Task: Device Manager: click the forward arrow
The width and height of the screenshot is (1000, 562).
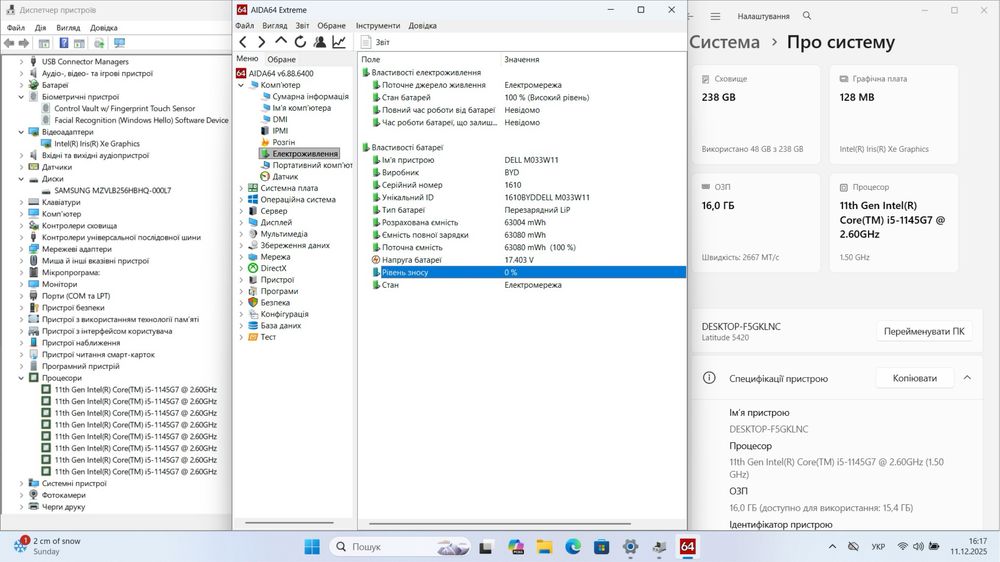Action: tap(24, 43)
